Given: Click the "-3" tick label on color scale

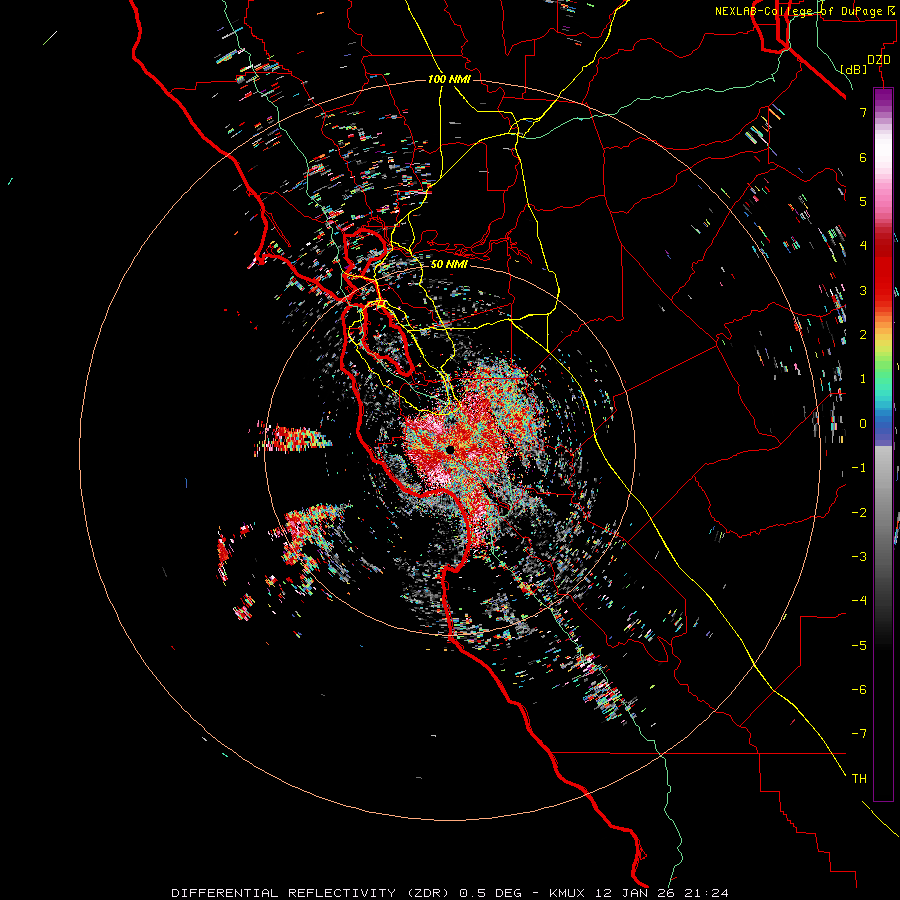Looking at the screenshot, I should 859,557.
